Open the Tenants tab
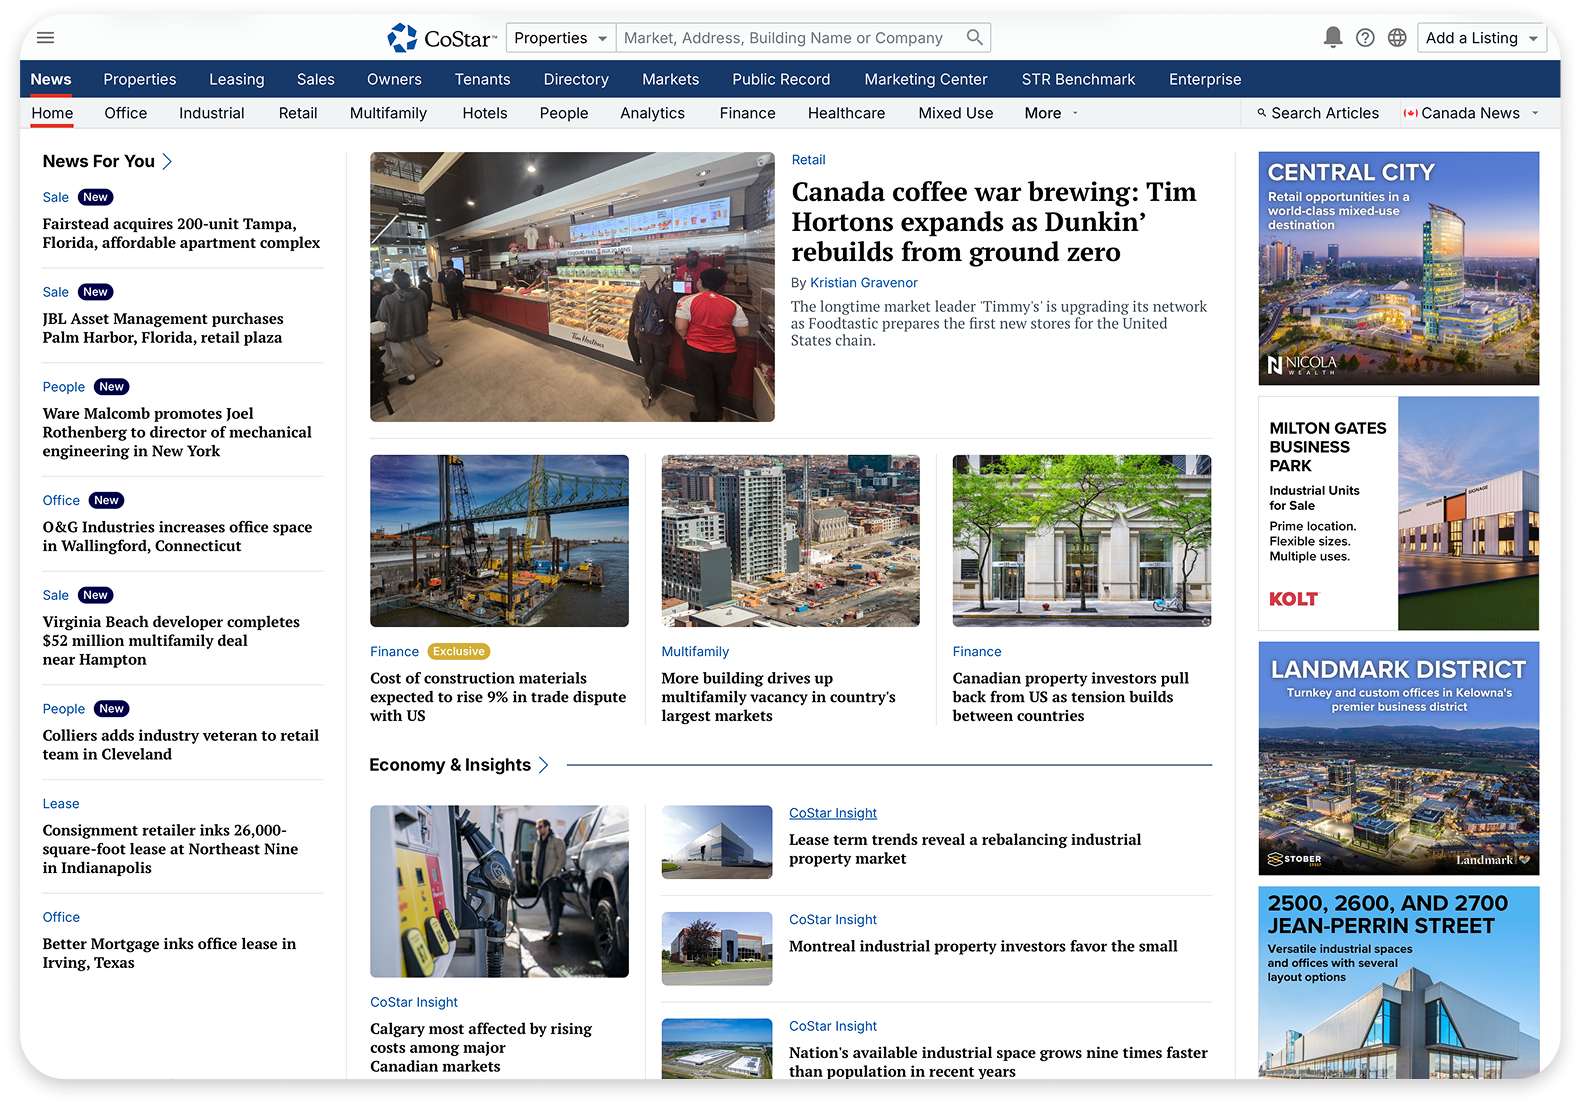Viewport: 1581px width, 1106px height. (483, 79)
